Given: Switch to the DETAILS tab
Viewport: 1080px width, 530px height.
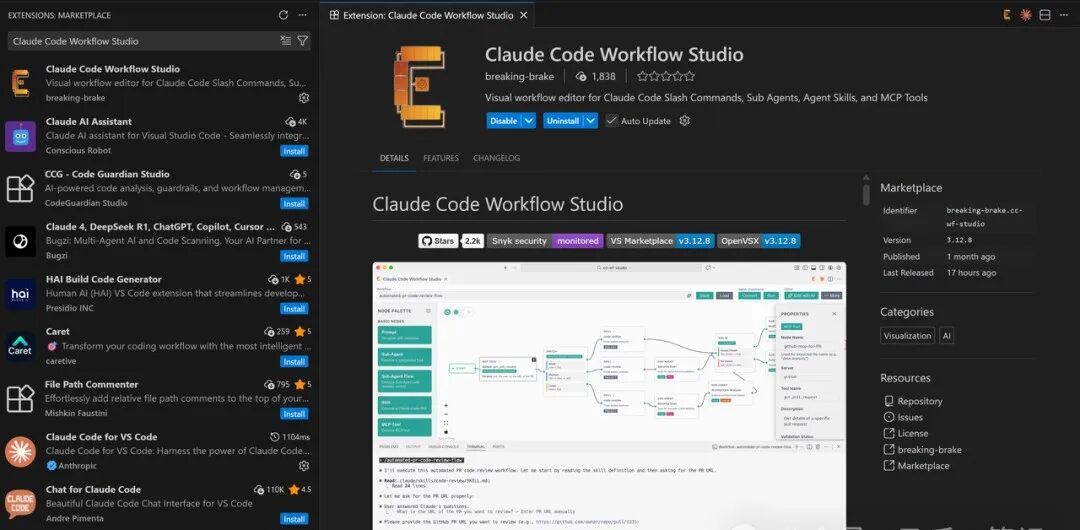Looking at the screenshot, I should point(394,159).
